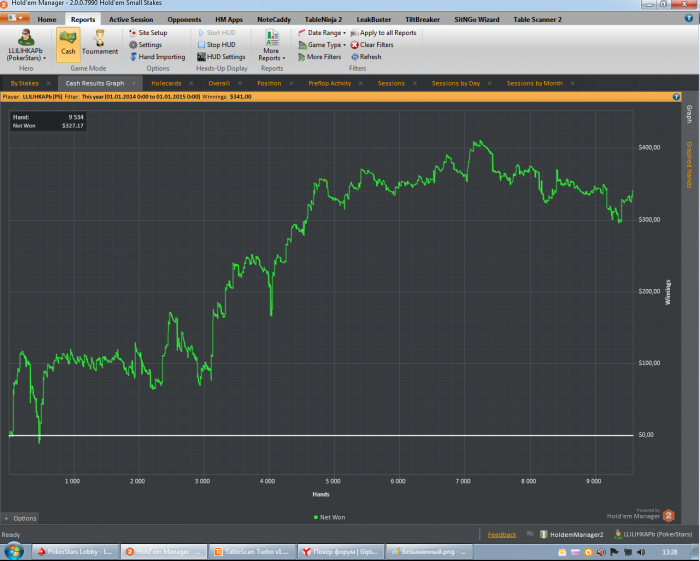
Task: Switch to PokerStars Lobby taskbar window
Action: tap(76, 552)
